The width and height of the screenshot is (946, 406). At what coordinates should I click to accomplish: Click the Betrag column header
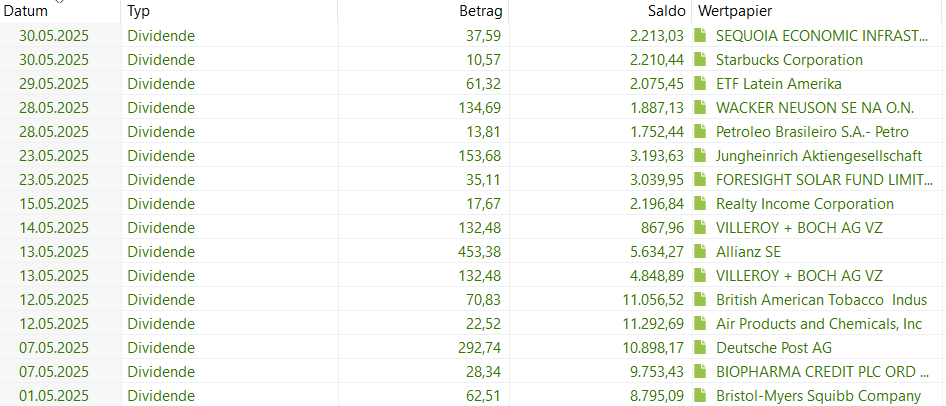point(482,11)
